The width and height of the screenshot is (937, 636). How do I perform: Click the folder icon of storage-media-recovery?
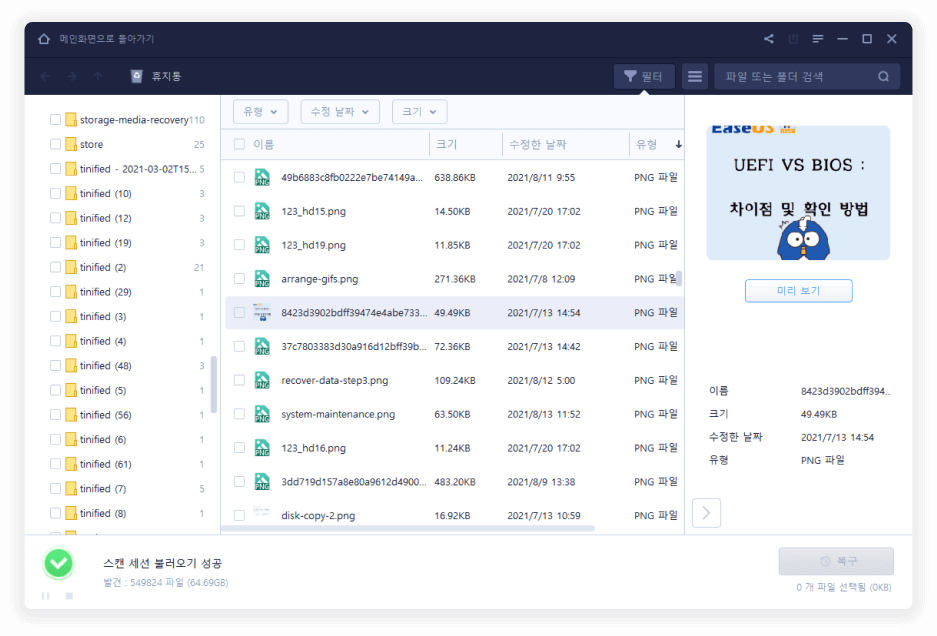click(71, 120)
